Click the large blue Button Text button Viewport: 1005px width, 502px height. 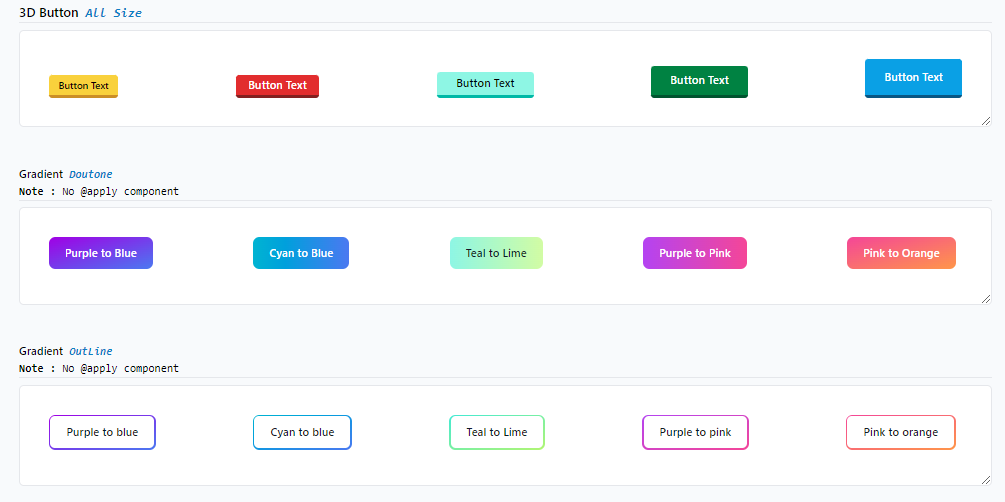coord(913,78)
